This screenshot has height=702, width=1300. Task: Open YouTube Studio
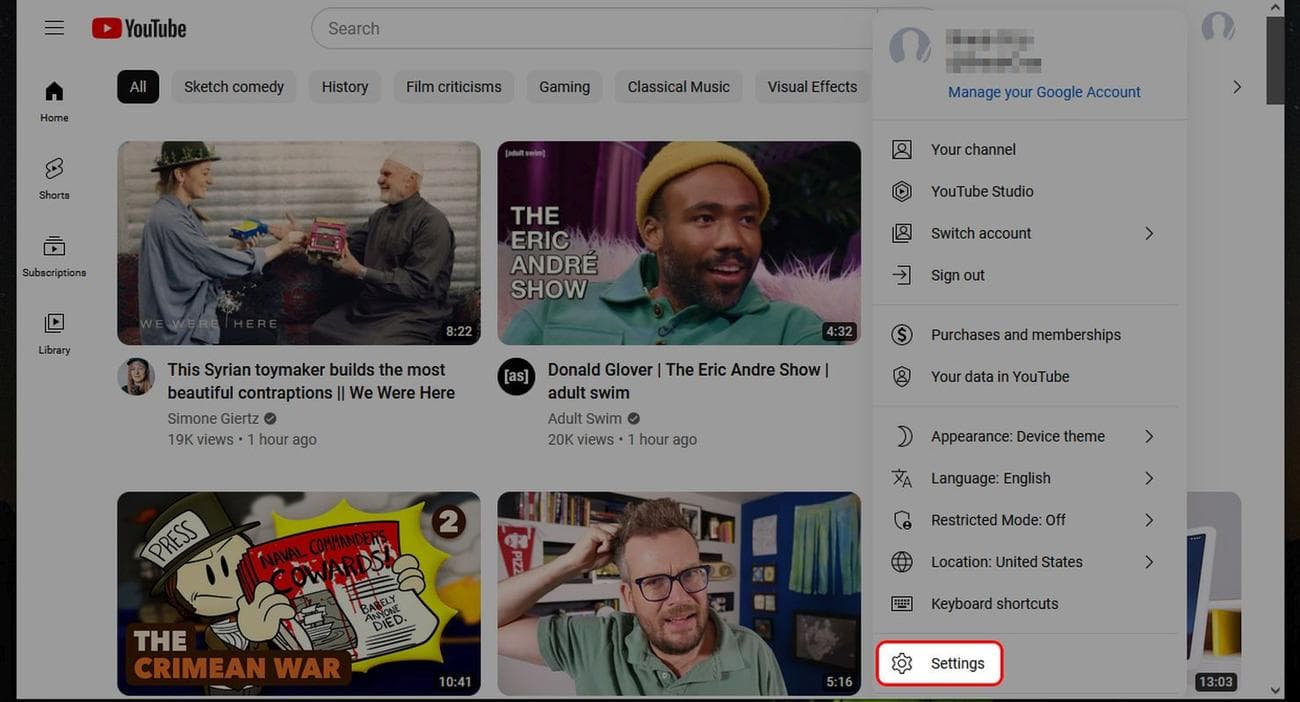[982, 191]
